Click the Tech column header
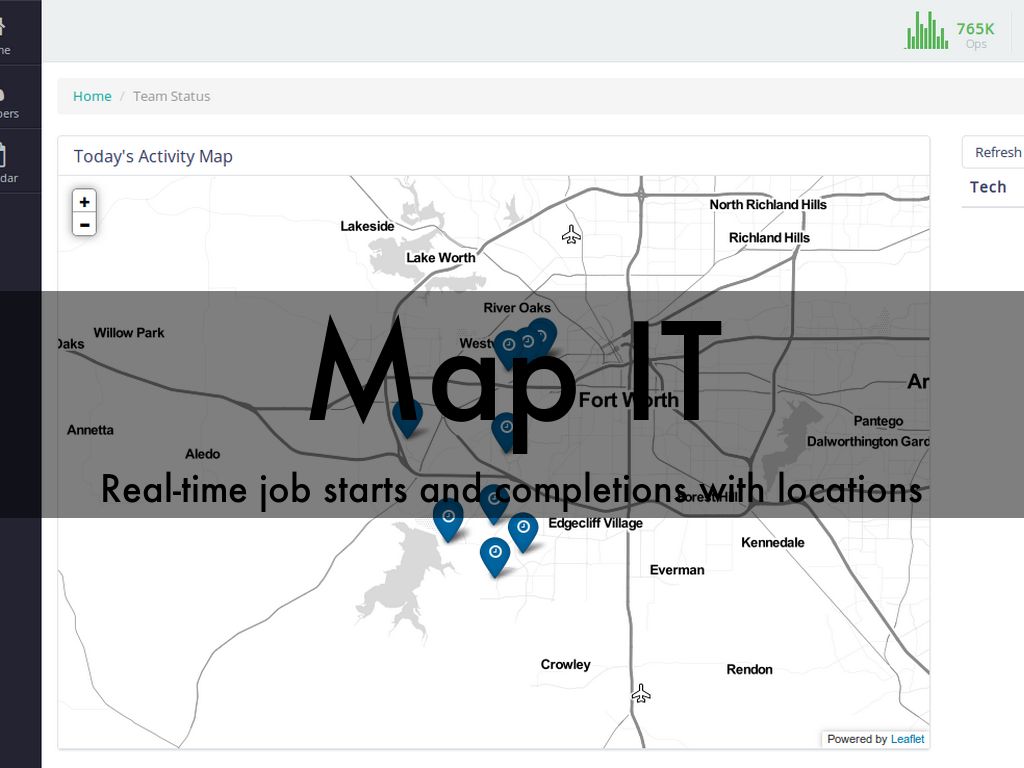The image size is (1024, 768). (988, 187)
